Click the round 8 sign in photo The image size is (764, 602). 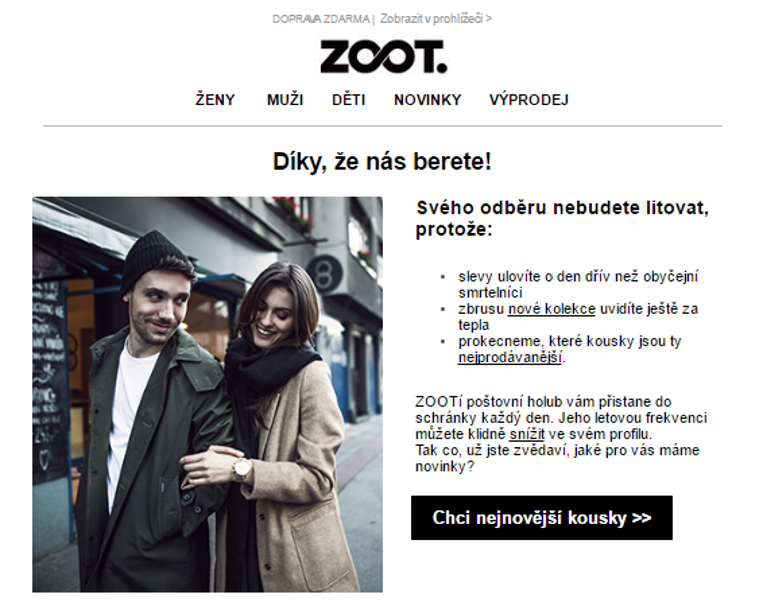click(325, 274)
